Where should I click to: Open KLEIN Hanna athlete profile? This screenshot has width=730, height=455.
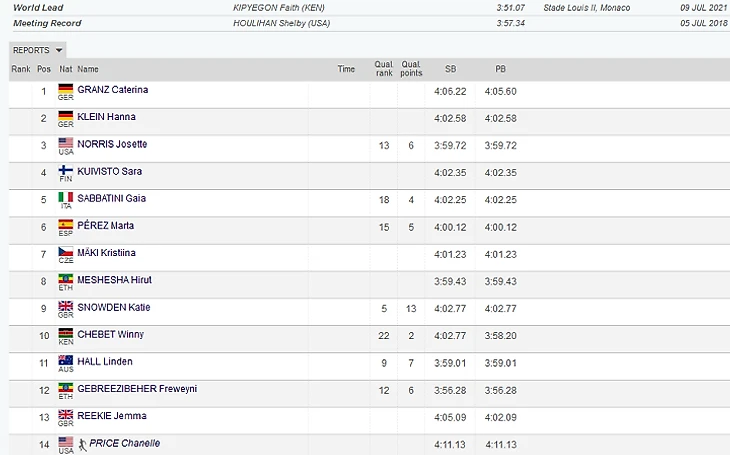(106, 117)
